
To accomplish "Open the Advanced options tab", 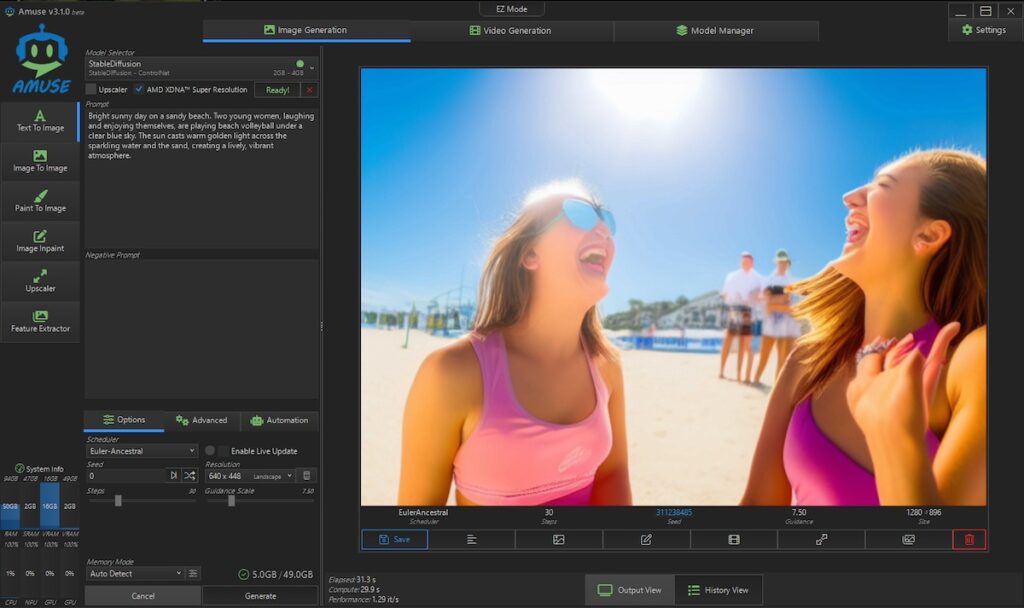I will tap(201, 420).
